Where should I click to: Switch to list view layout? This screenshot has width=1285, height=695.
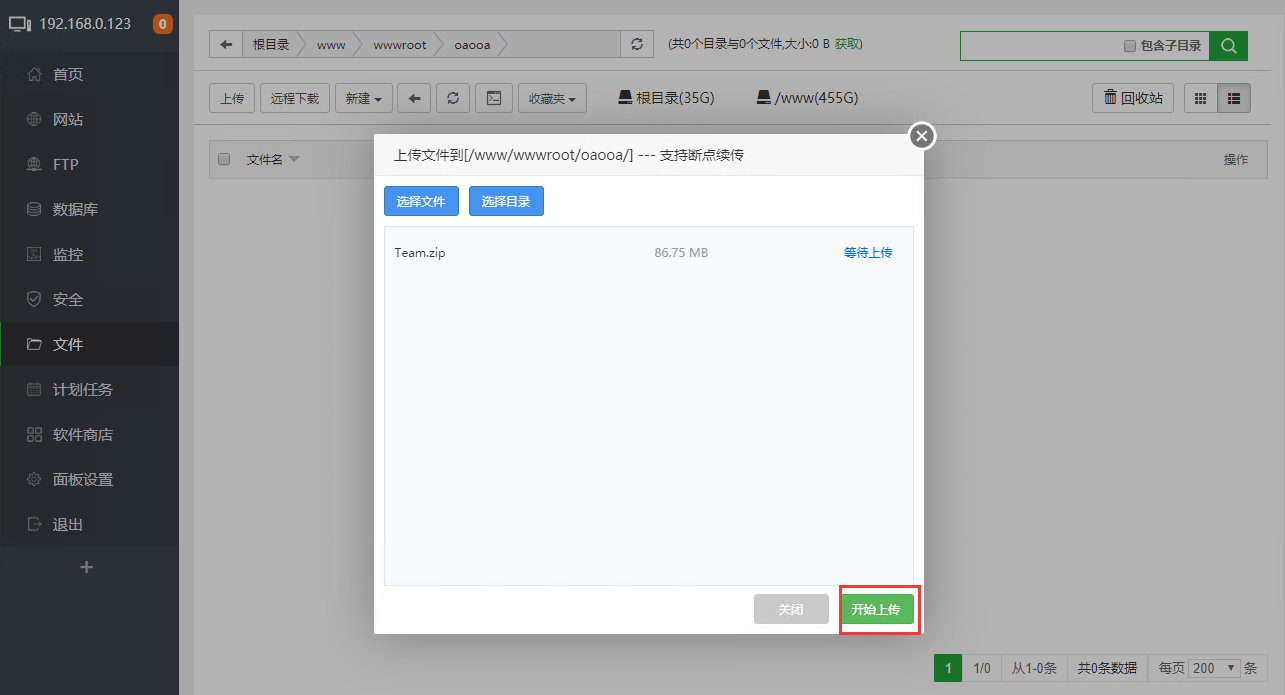click(x=1233, y=97)
